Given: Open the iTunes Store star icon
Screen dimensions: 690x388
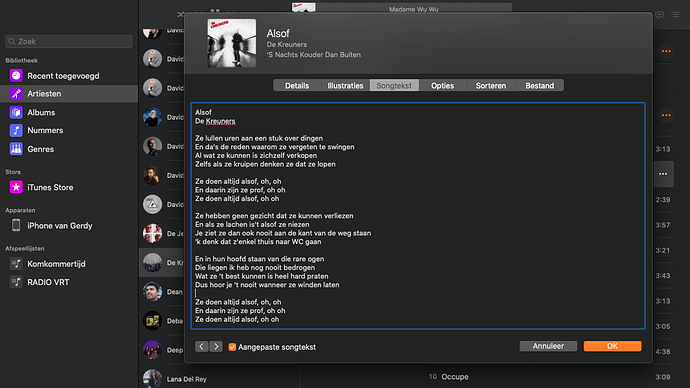Looking at the screenshot, I should pyautogui.click(x=16, y=187).
